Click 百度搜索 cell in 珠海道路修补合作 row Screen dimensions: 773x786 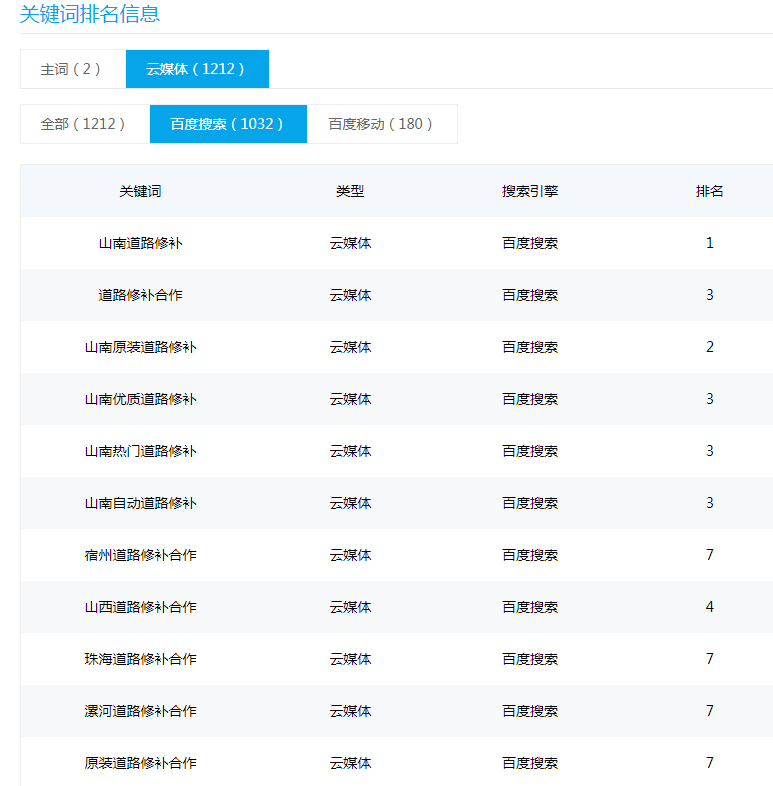tap(530, 659)
